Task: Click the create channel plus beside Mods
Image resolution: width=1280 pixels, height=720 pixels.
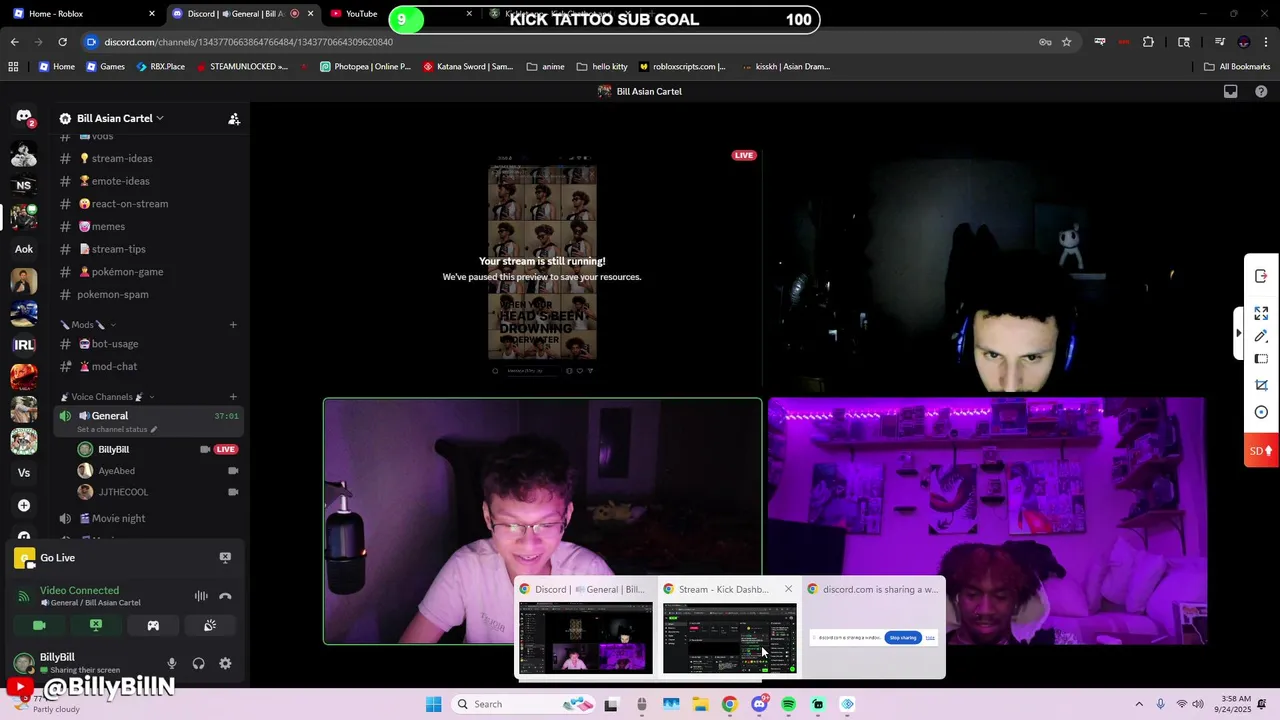Action: [x=233, y=324]
